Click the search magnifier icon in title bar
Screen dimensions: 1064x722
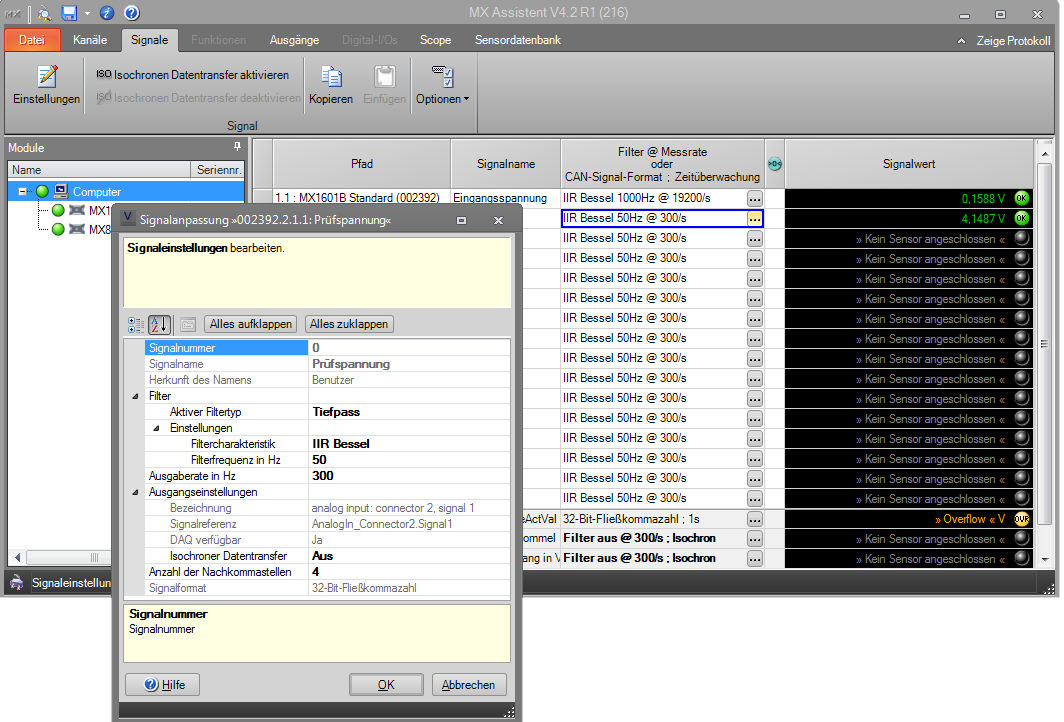44,13
